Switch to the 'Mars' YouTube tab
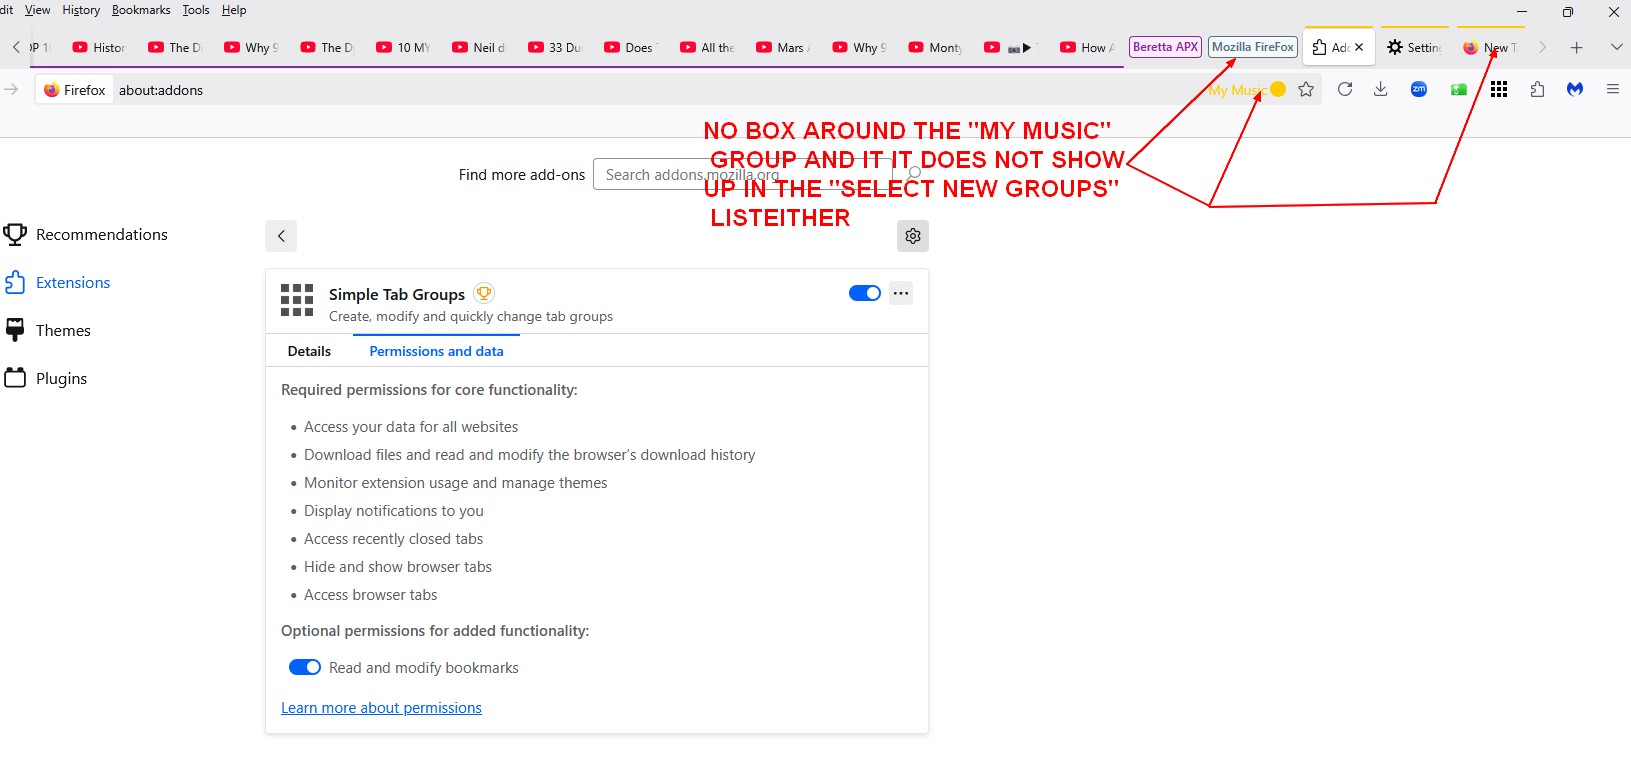 click(783, 47)
